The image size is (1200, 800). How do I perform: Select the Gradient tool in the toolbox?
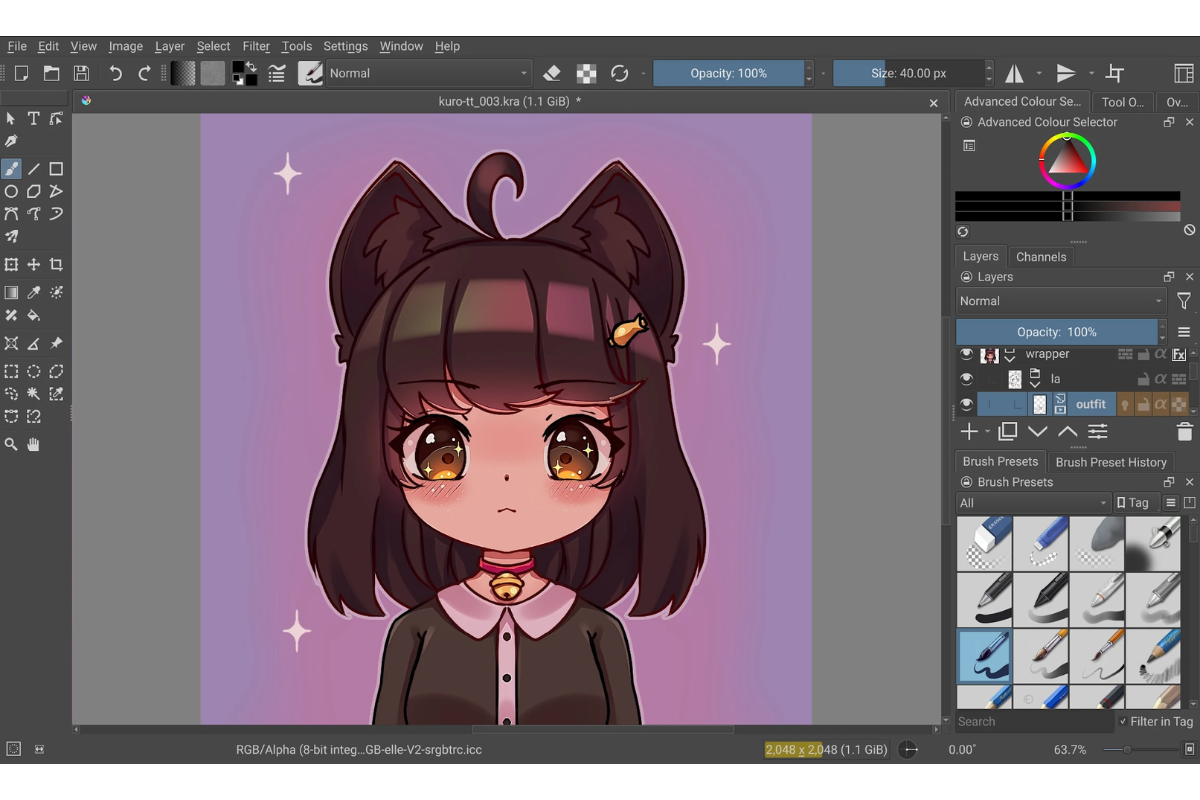pos(11,292)
